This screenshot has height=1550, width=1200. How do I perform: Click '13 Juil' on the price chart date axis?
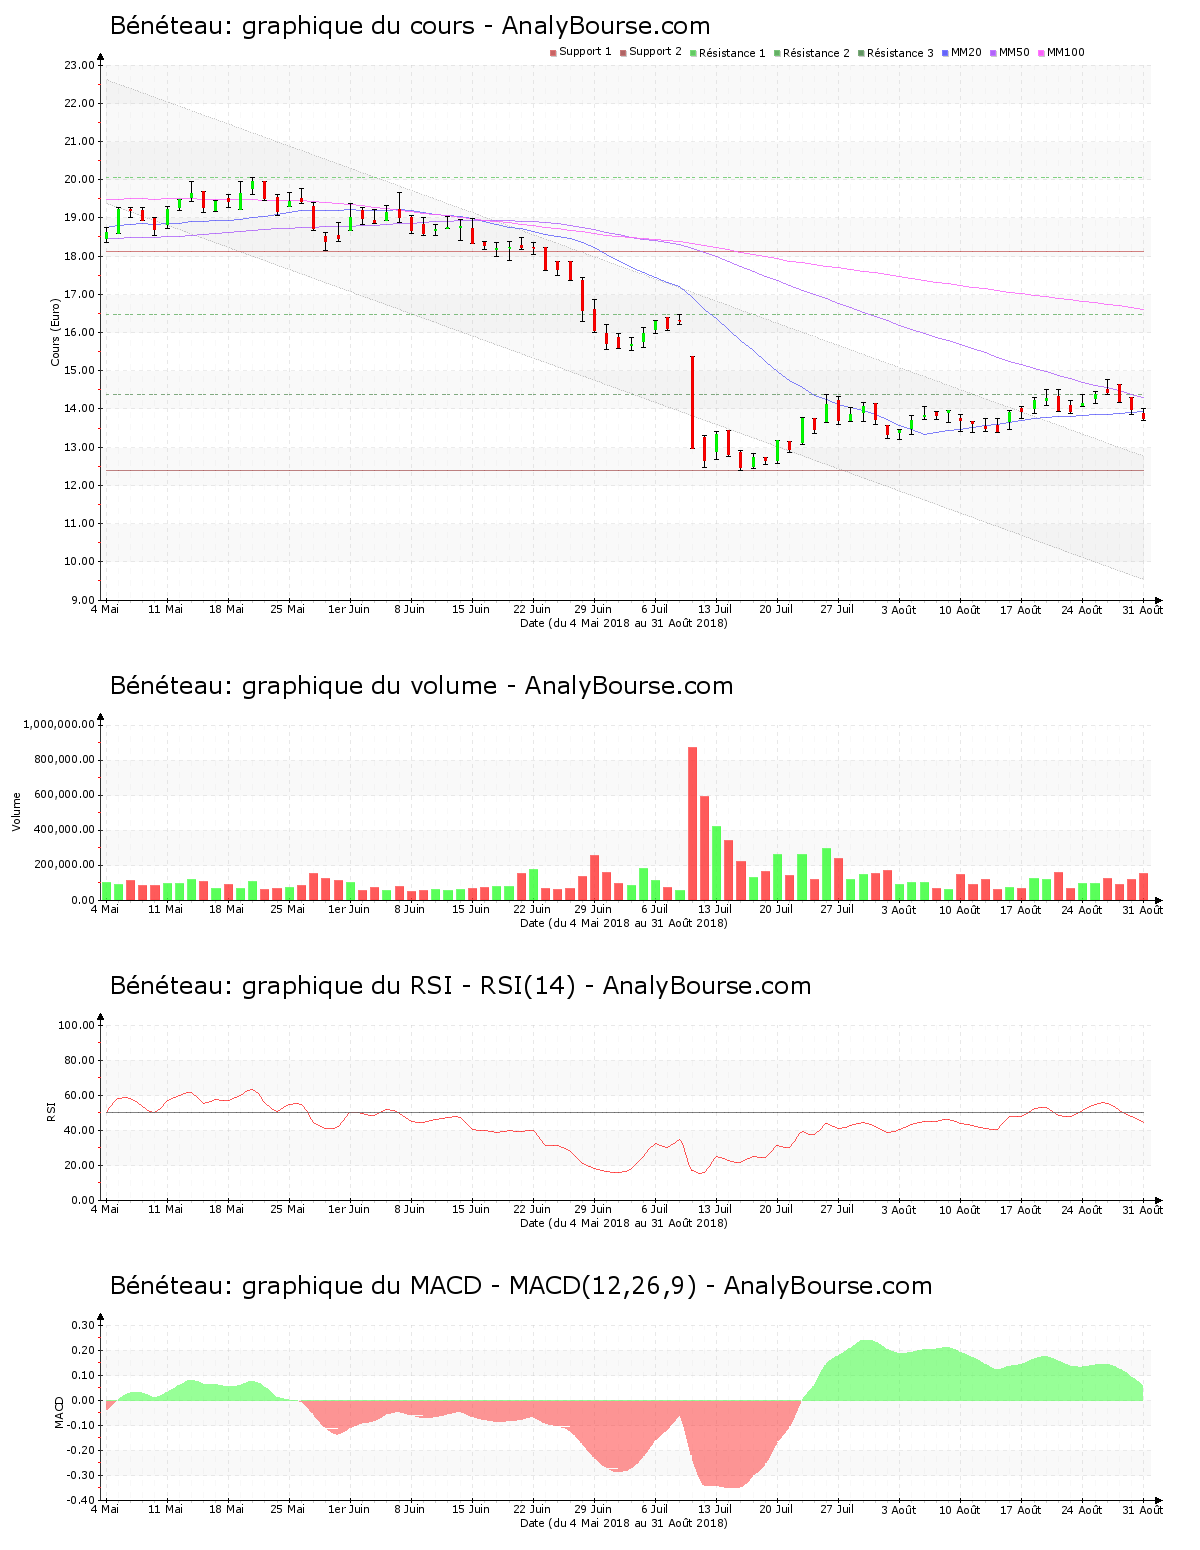(x=715, y=609)
